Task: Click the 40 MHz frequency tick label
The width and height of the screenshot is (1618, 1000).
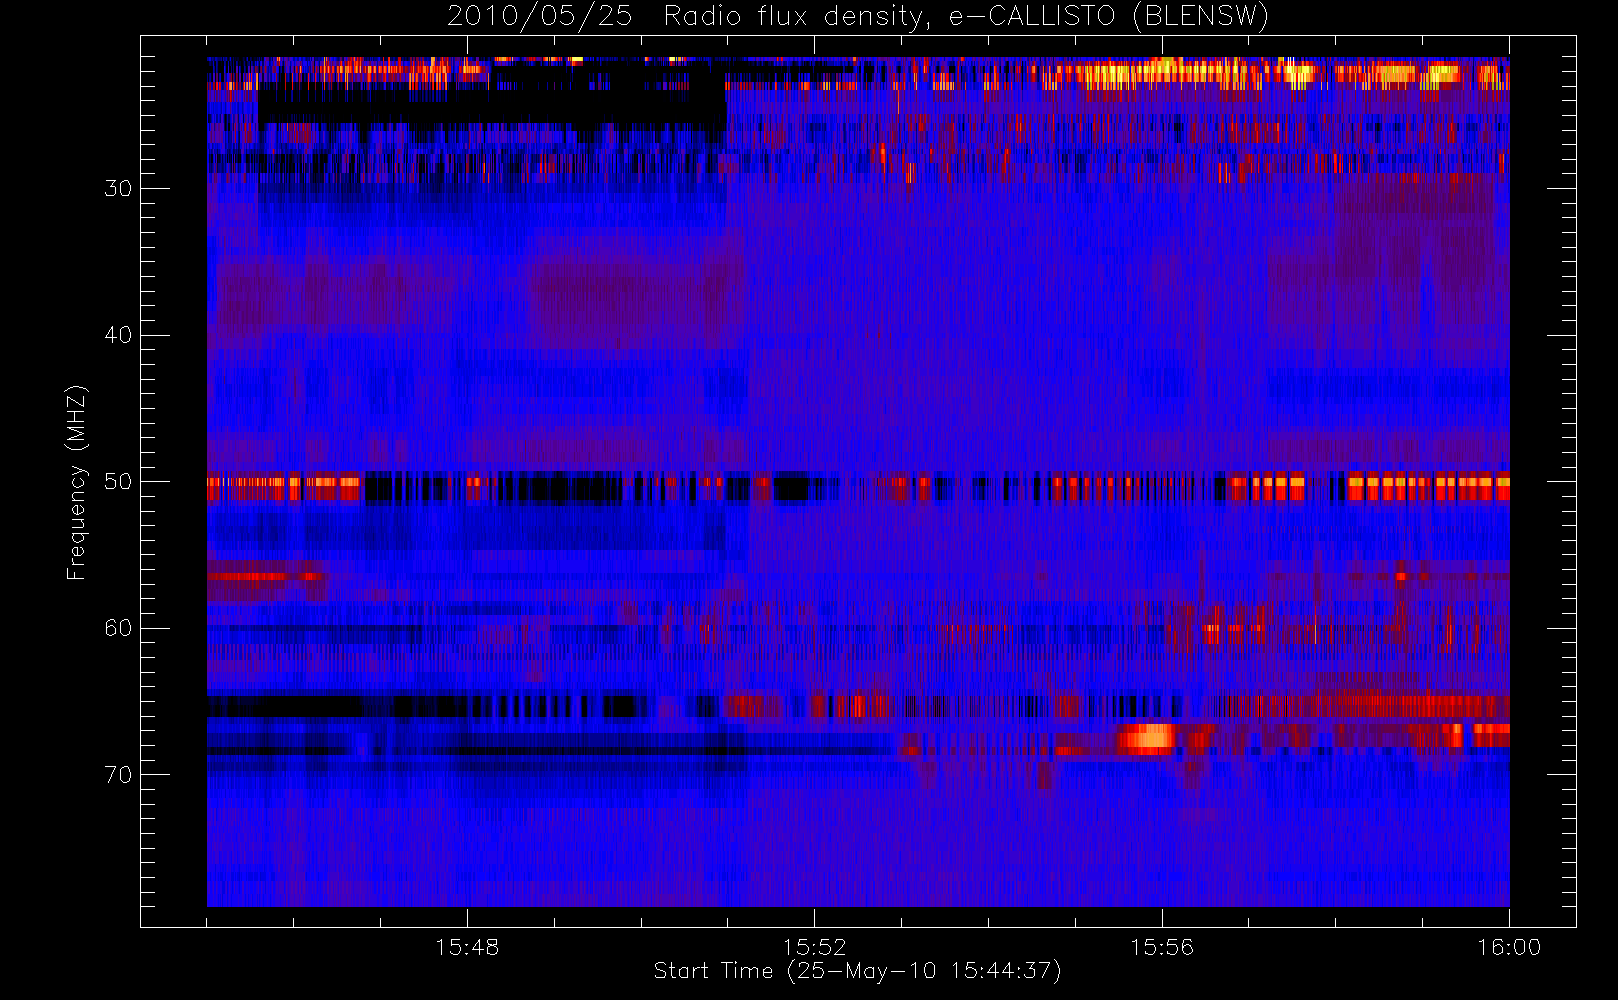Action: pos(118,335)
